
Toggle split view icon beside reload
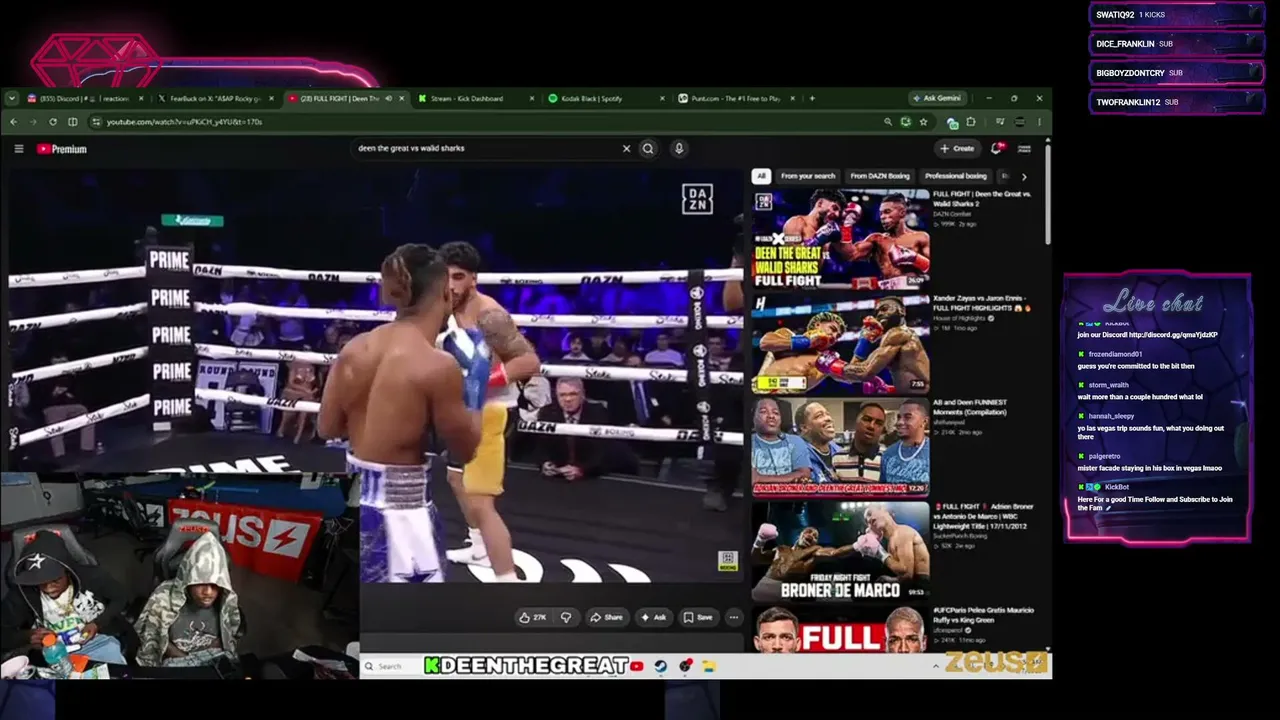pos(73,122)
